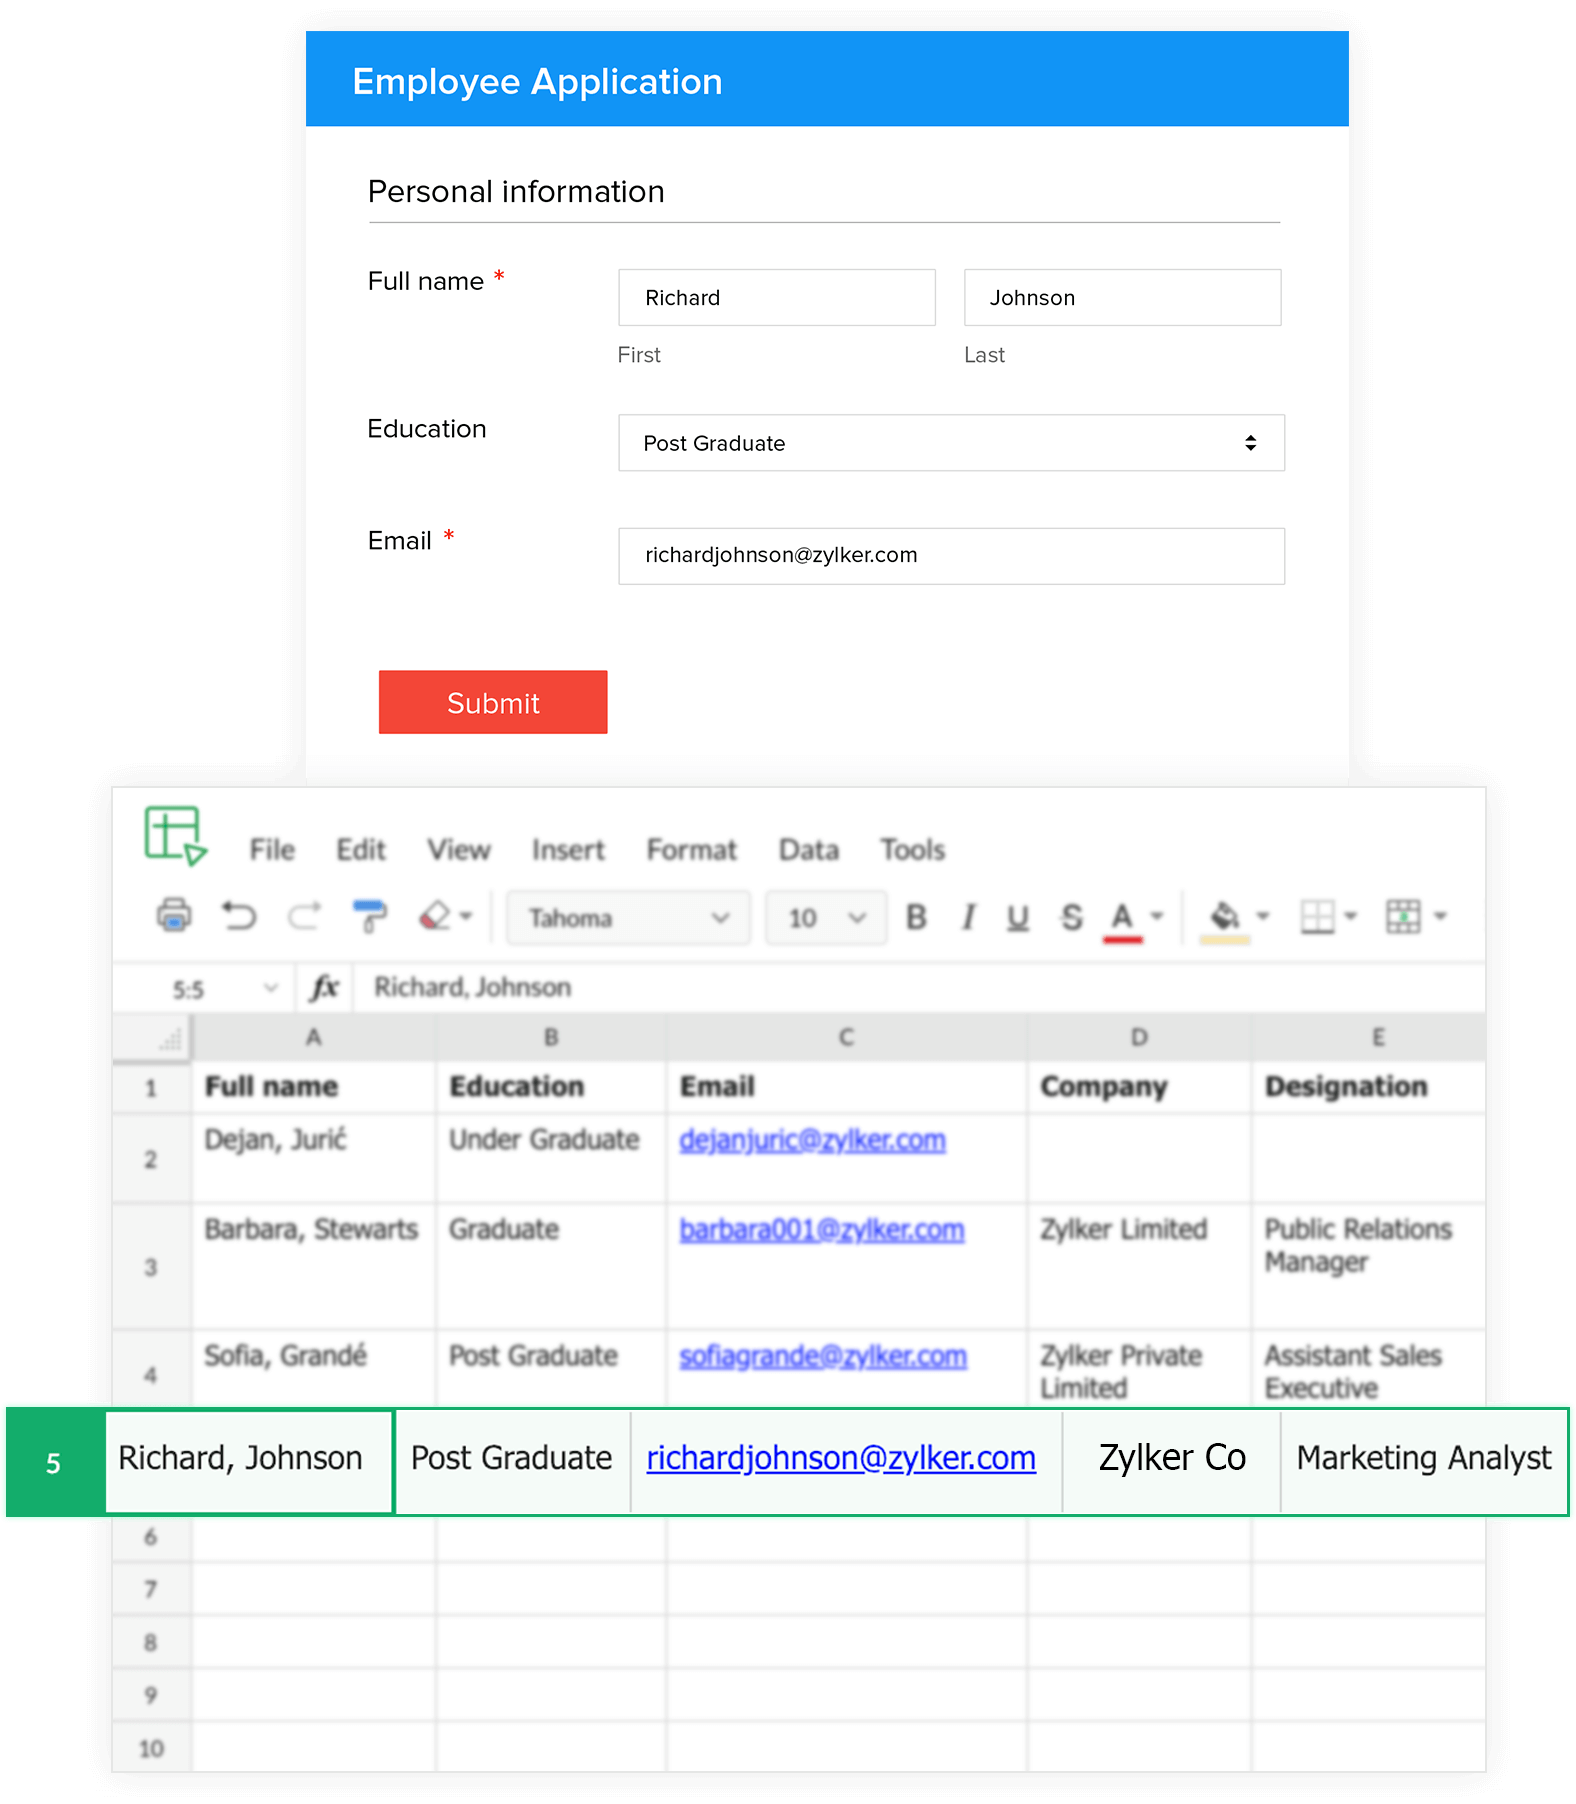Expand the eraser clear options arrow
The width and height of the screenshot is (1576, 1804).
pos(466,916)
